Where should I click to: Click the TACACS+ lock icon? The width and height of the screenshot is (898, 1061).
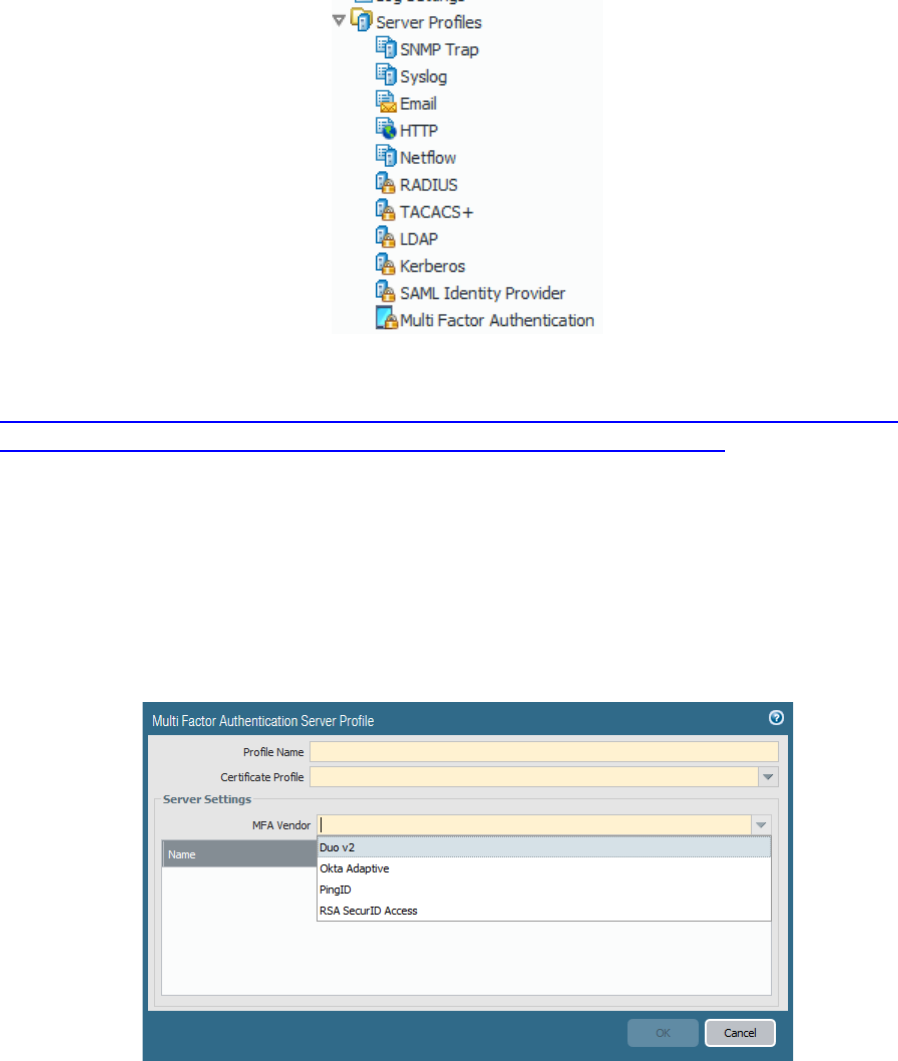(386, 210)
